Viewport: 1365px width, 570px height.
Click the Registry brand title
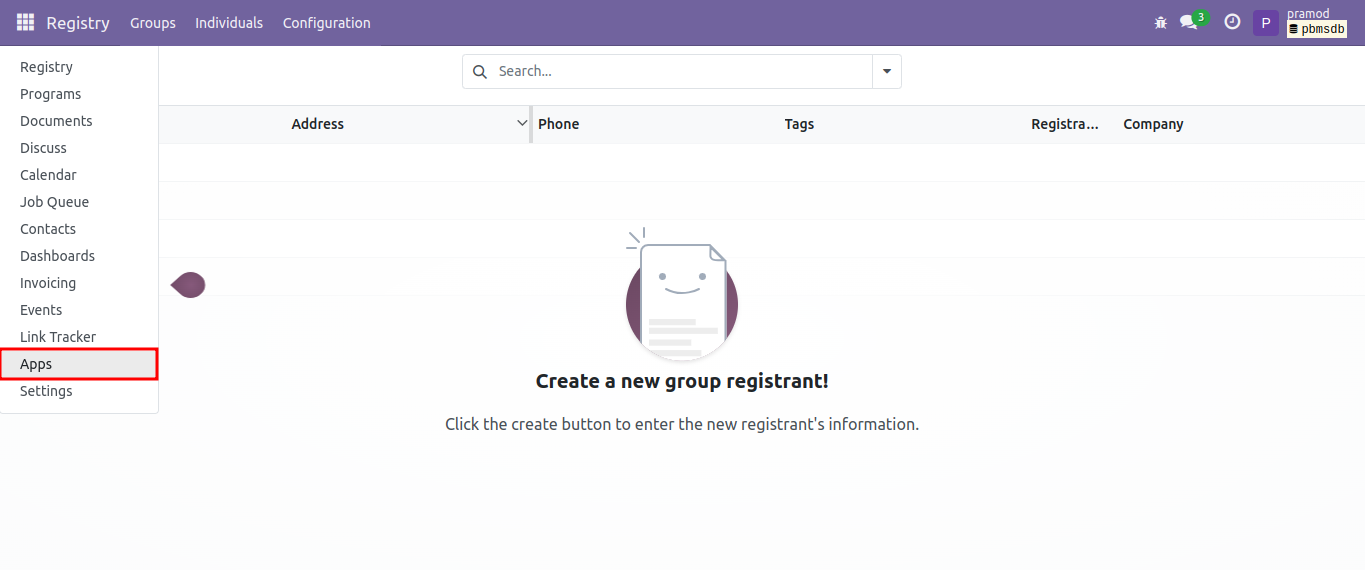78,23
